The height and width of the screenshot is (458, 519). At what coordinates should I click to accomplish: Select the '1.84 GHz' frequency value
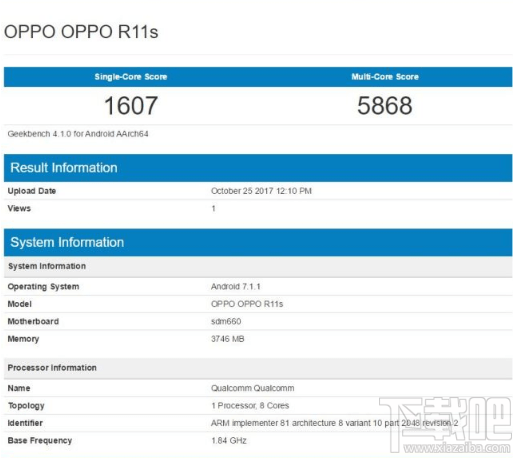[x=229, y=441]
